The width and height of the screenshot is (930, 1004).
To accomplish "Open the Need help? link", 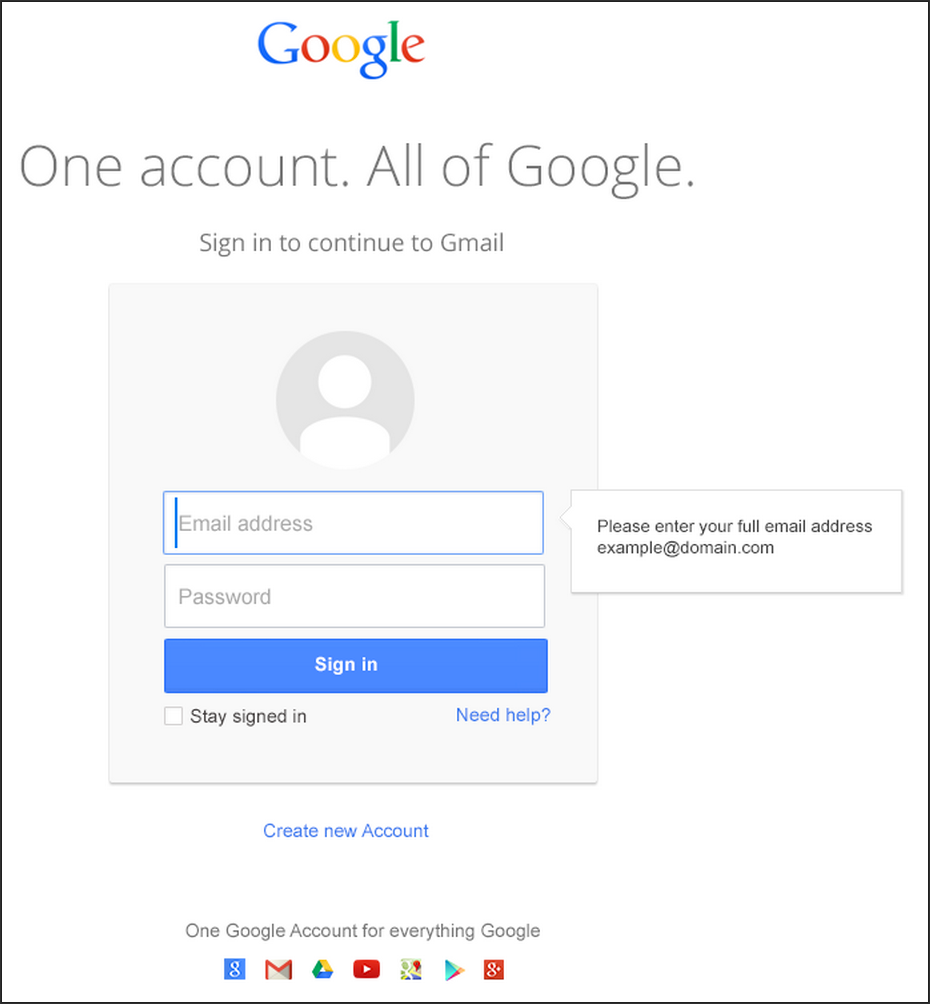I will coord(503,715).
